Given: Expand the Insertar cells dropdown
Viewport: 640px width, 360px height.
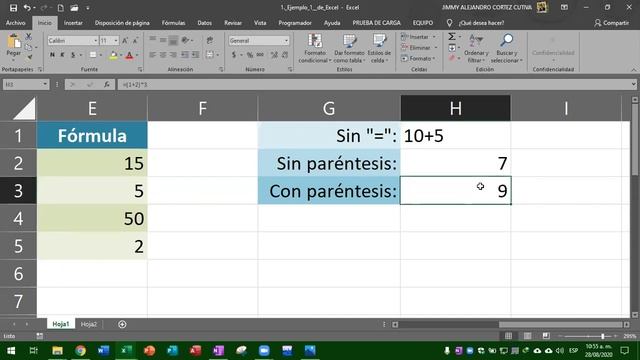Looking at the screenshot, I should 434,37.
